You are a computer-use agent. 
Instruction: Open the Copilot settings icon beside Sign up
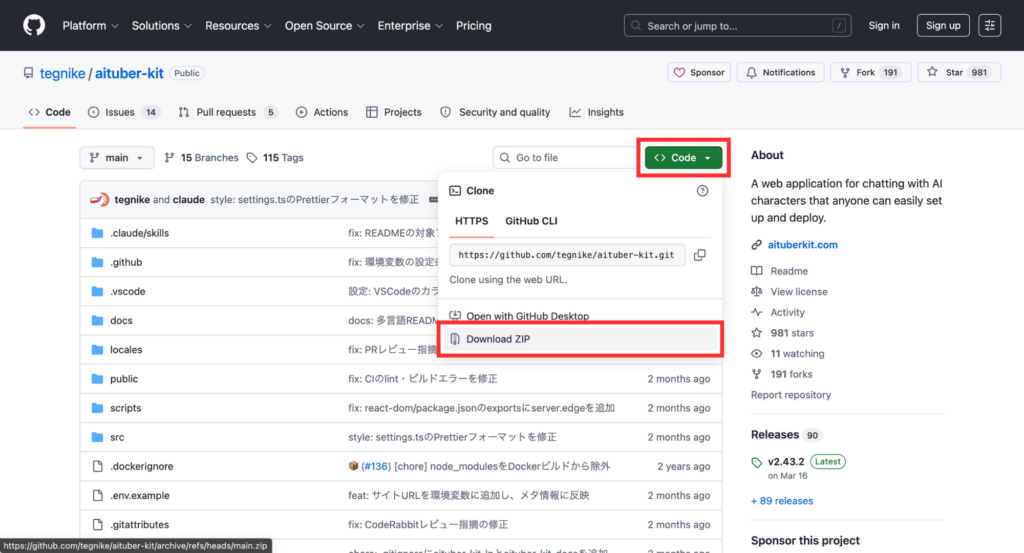click(989, 25)
